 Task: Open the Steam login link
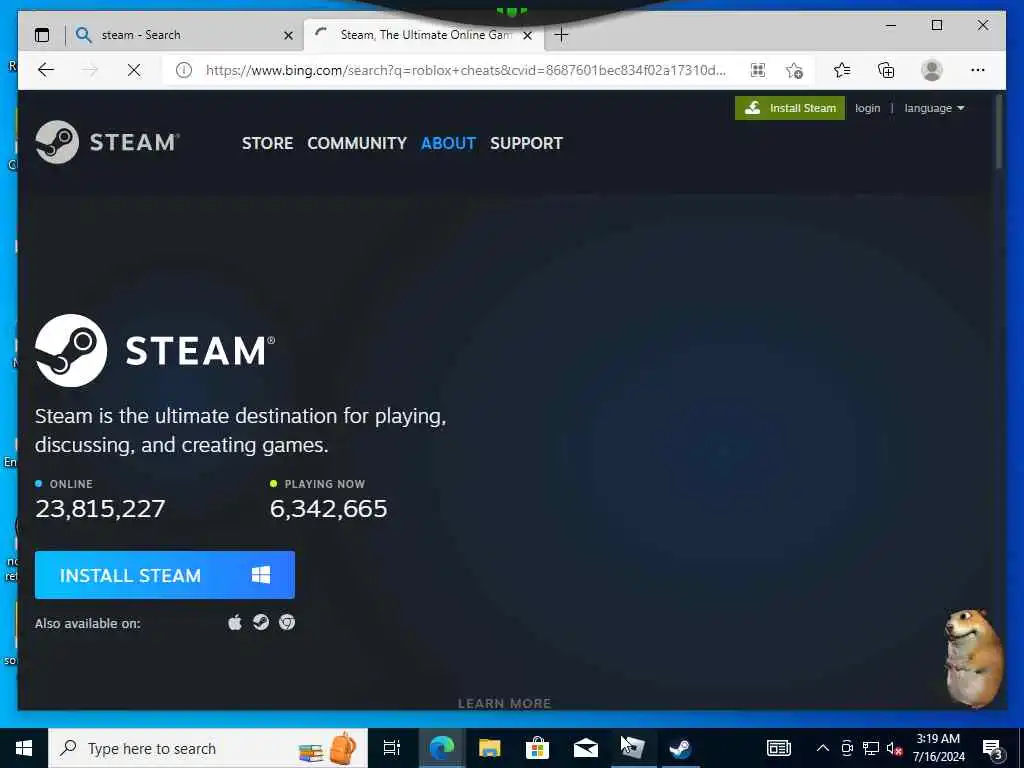(867, 108)
